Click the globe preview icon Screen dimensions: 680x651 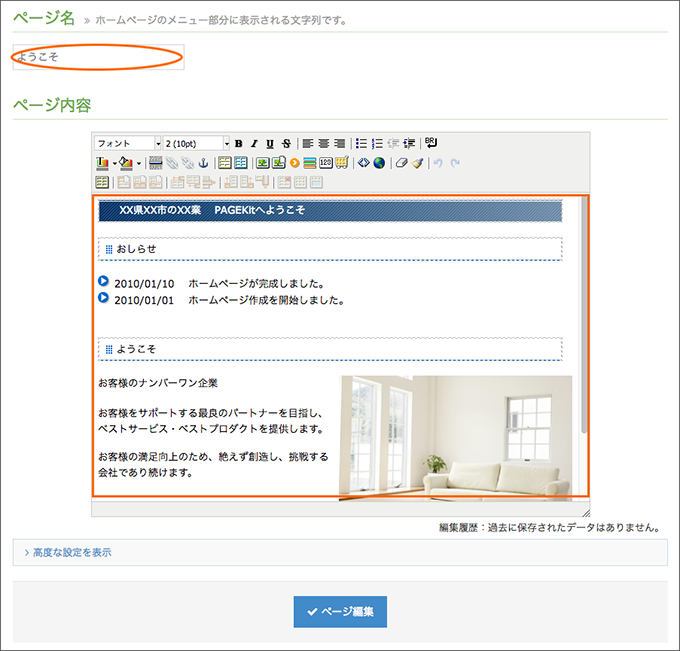point(379,163)
